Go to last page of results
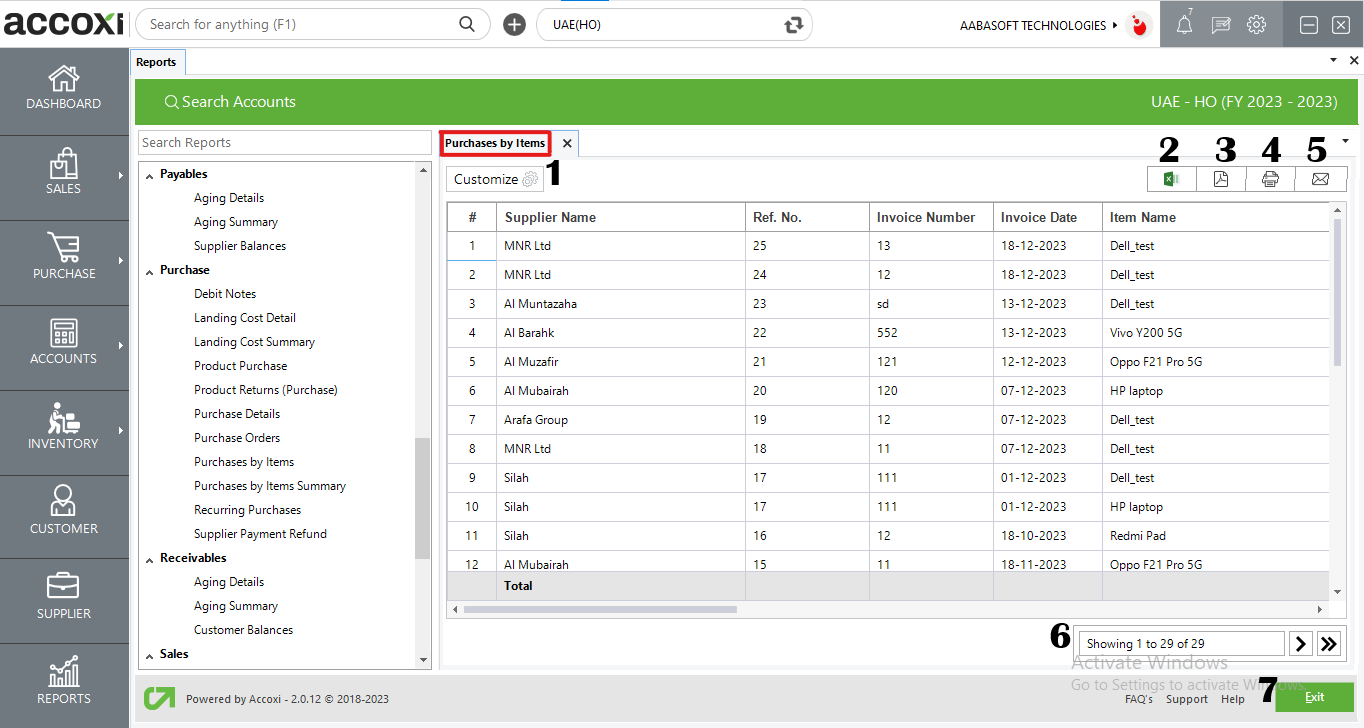 [1329, 644]
